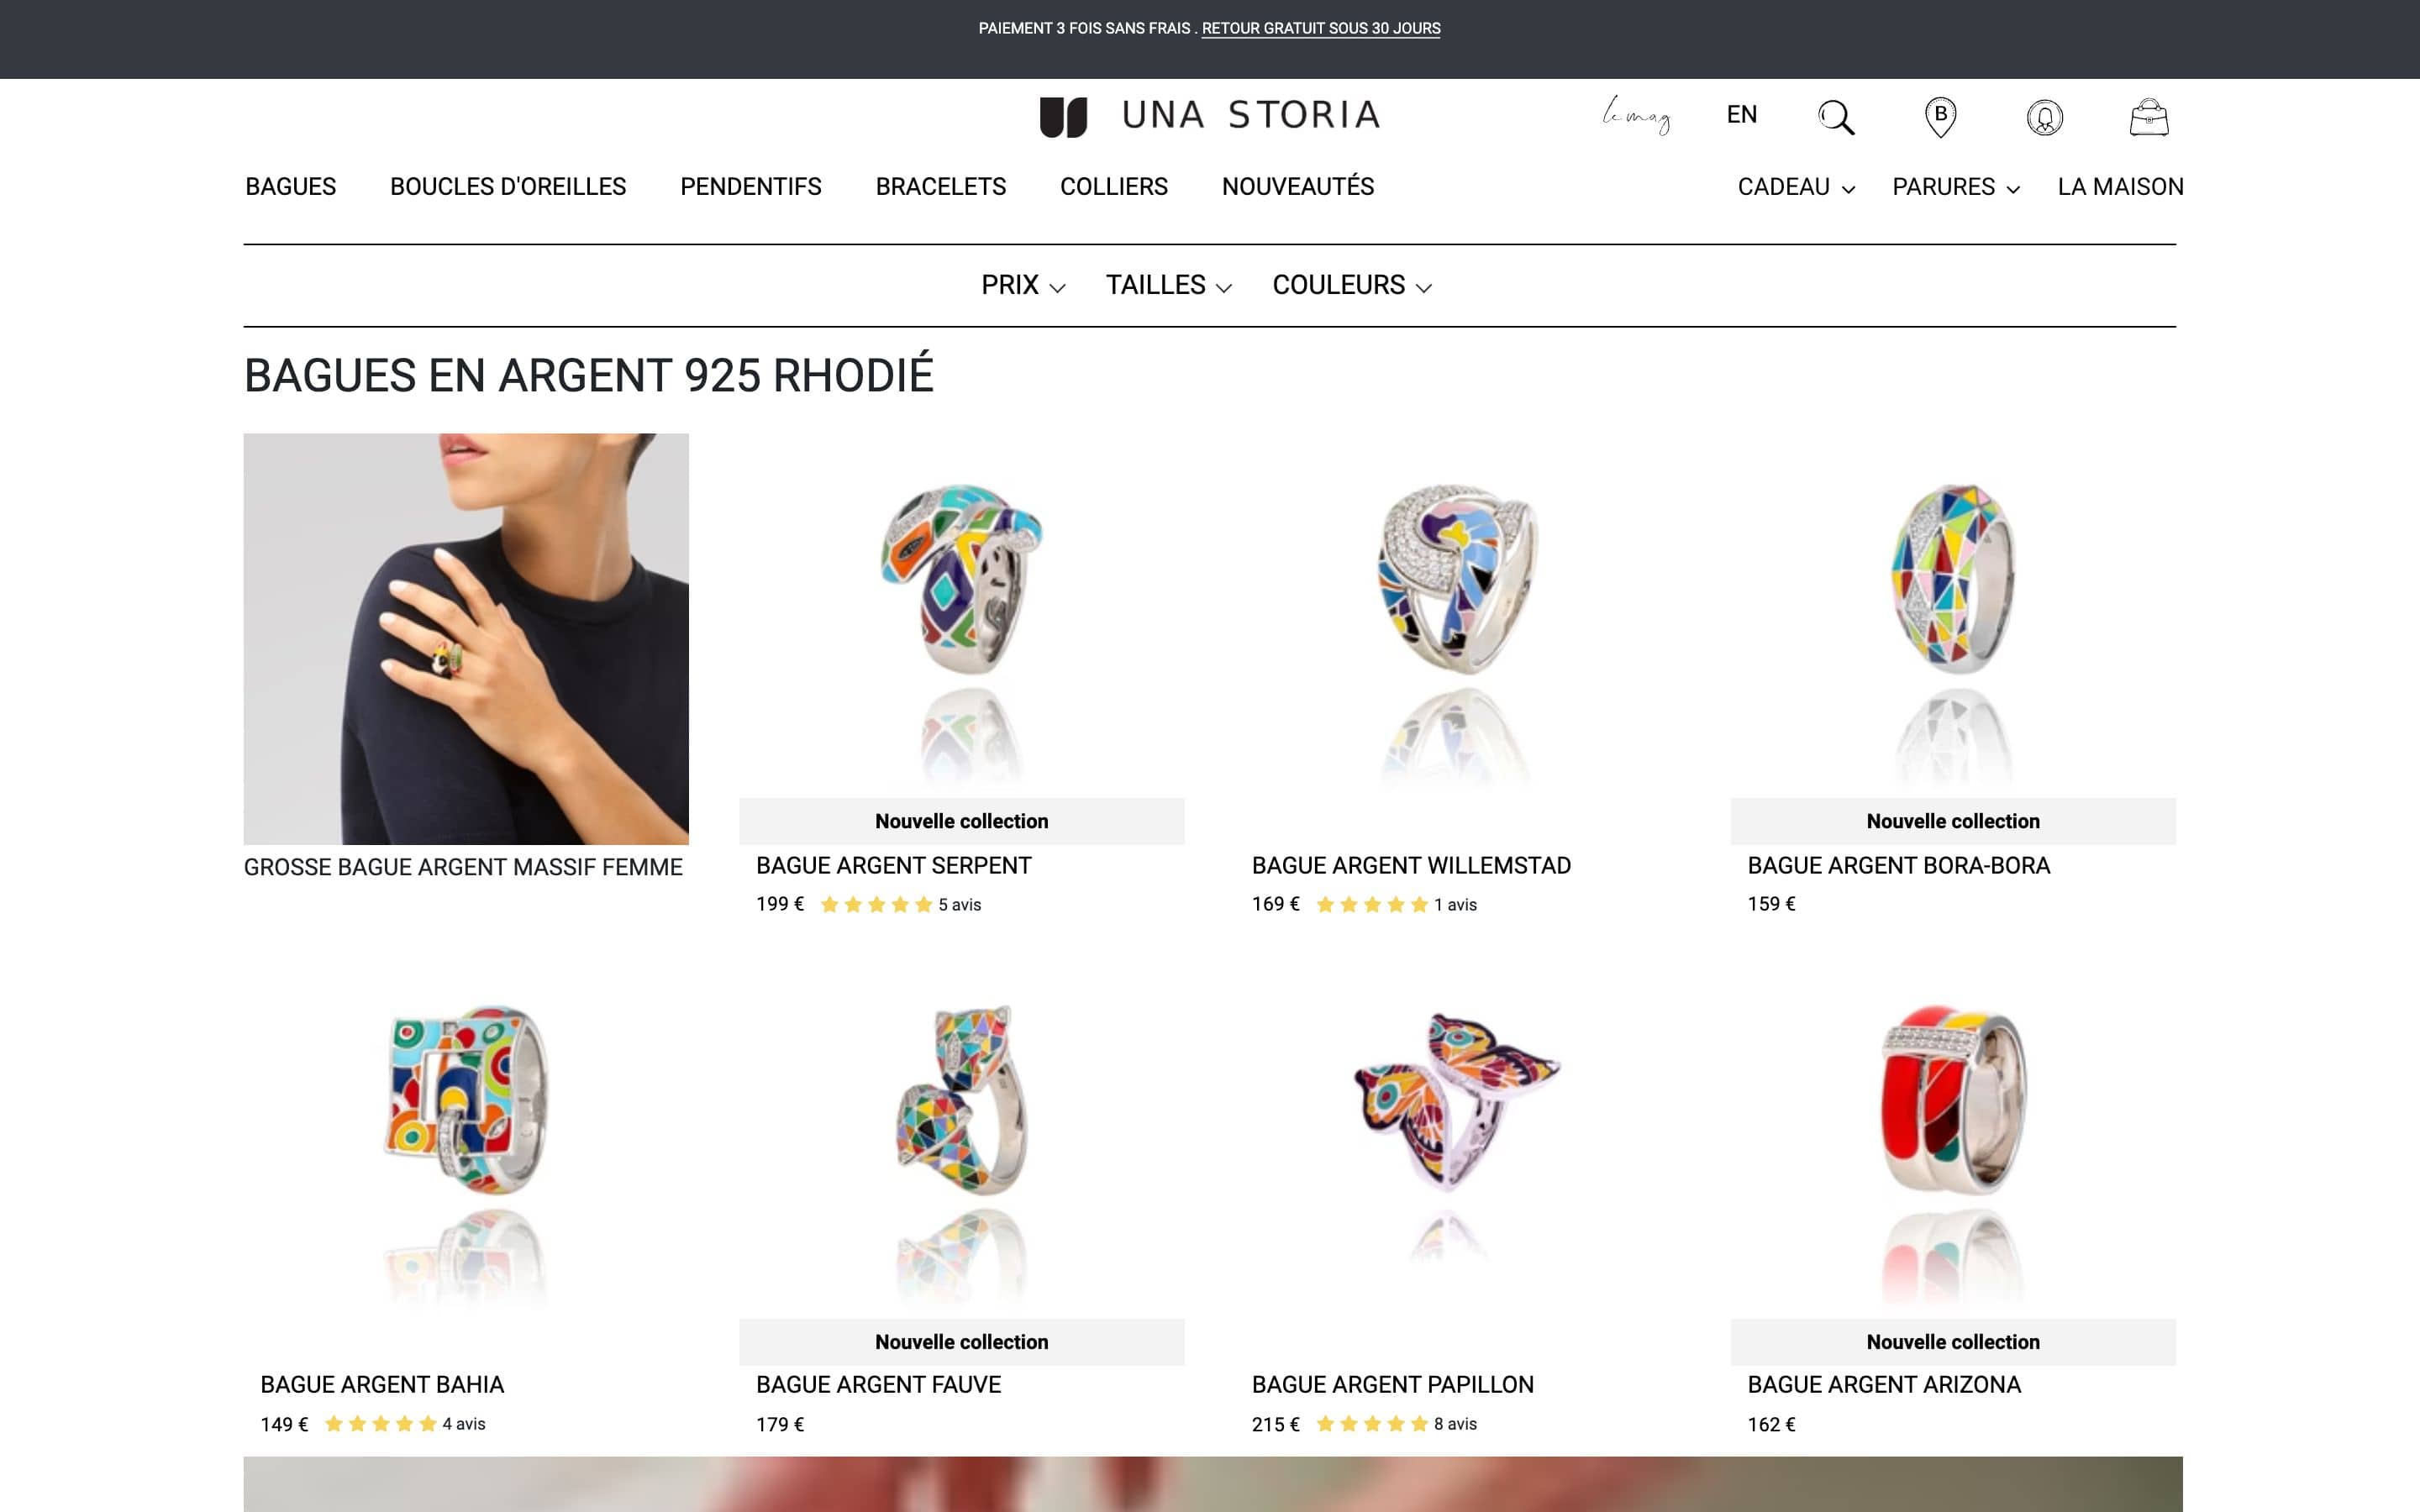The height and width of the screenshot is (1512, 2420).
Task: Click the store locator pin icon
Action: (1941, 116)
